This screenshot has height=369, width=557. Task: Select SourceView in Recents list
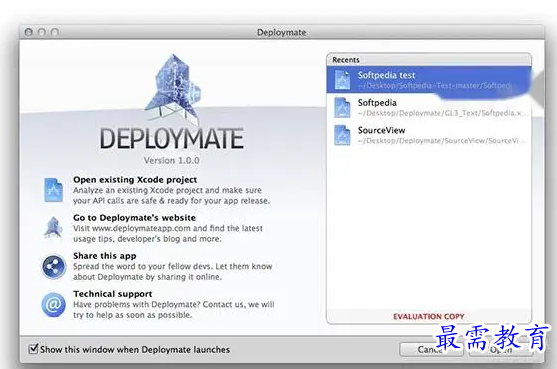pos(429,135)
